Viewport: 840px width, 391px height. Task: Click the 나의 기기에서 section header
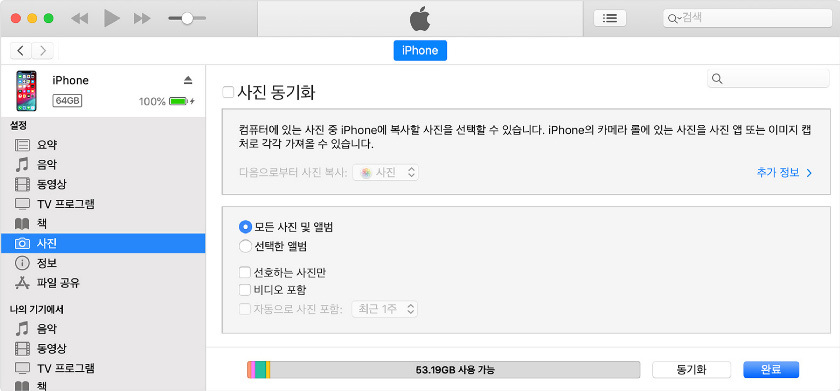(37, 309)
